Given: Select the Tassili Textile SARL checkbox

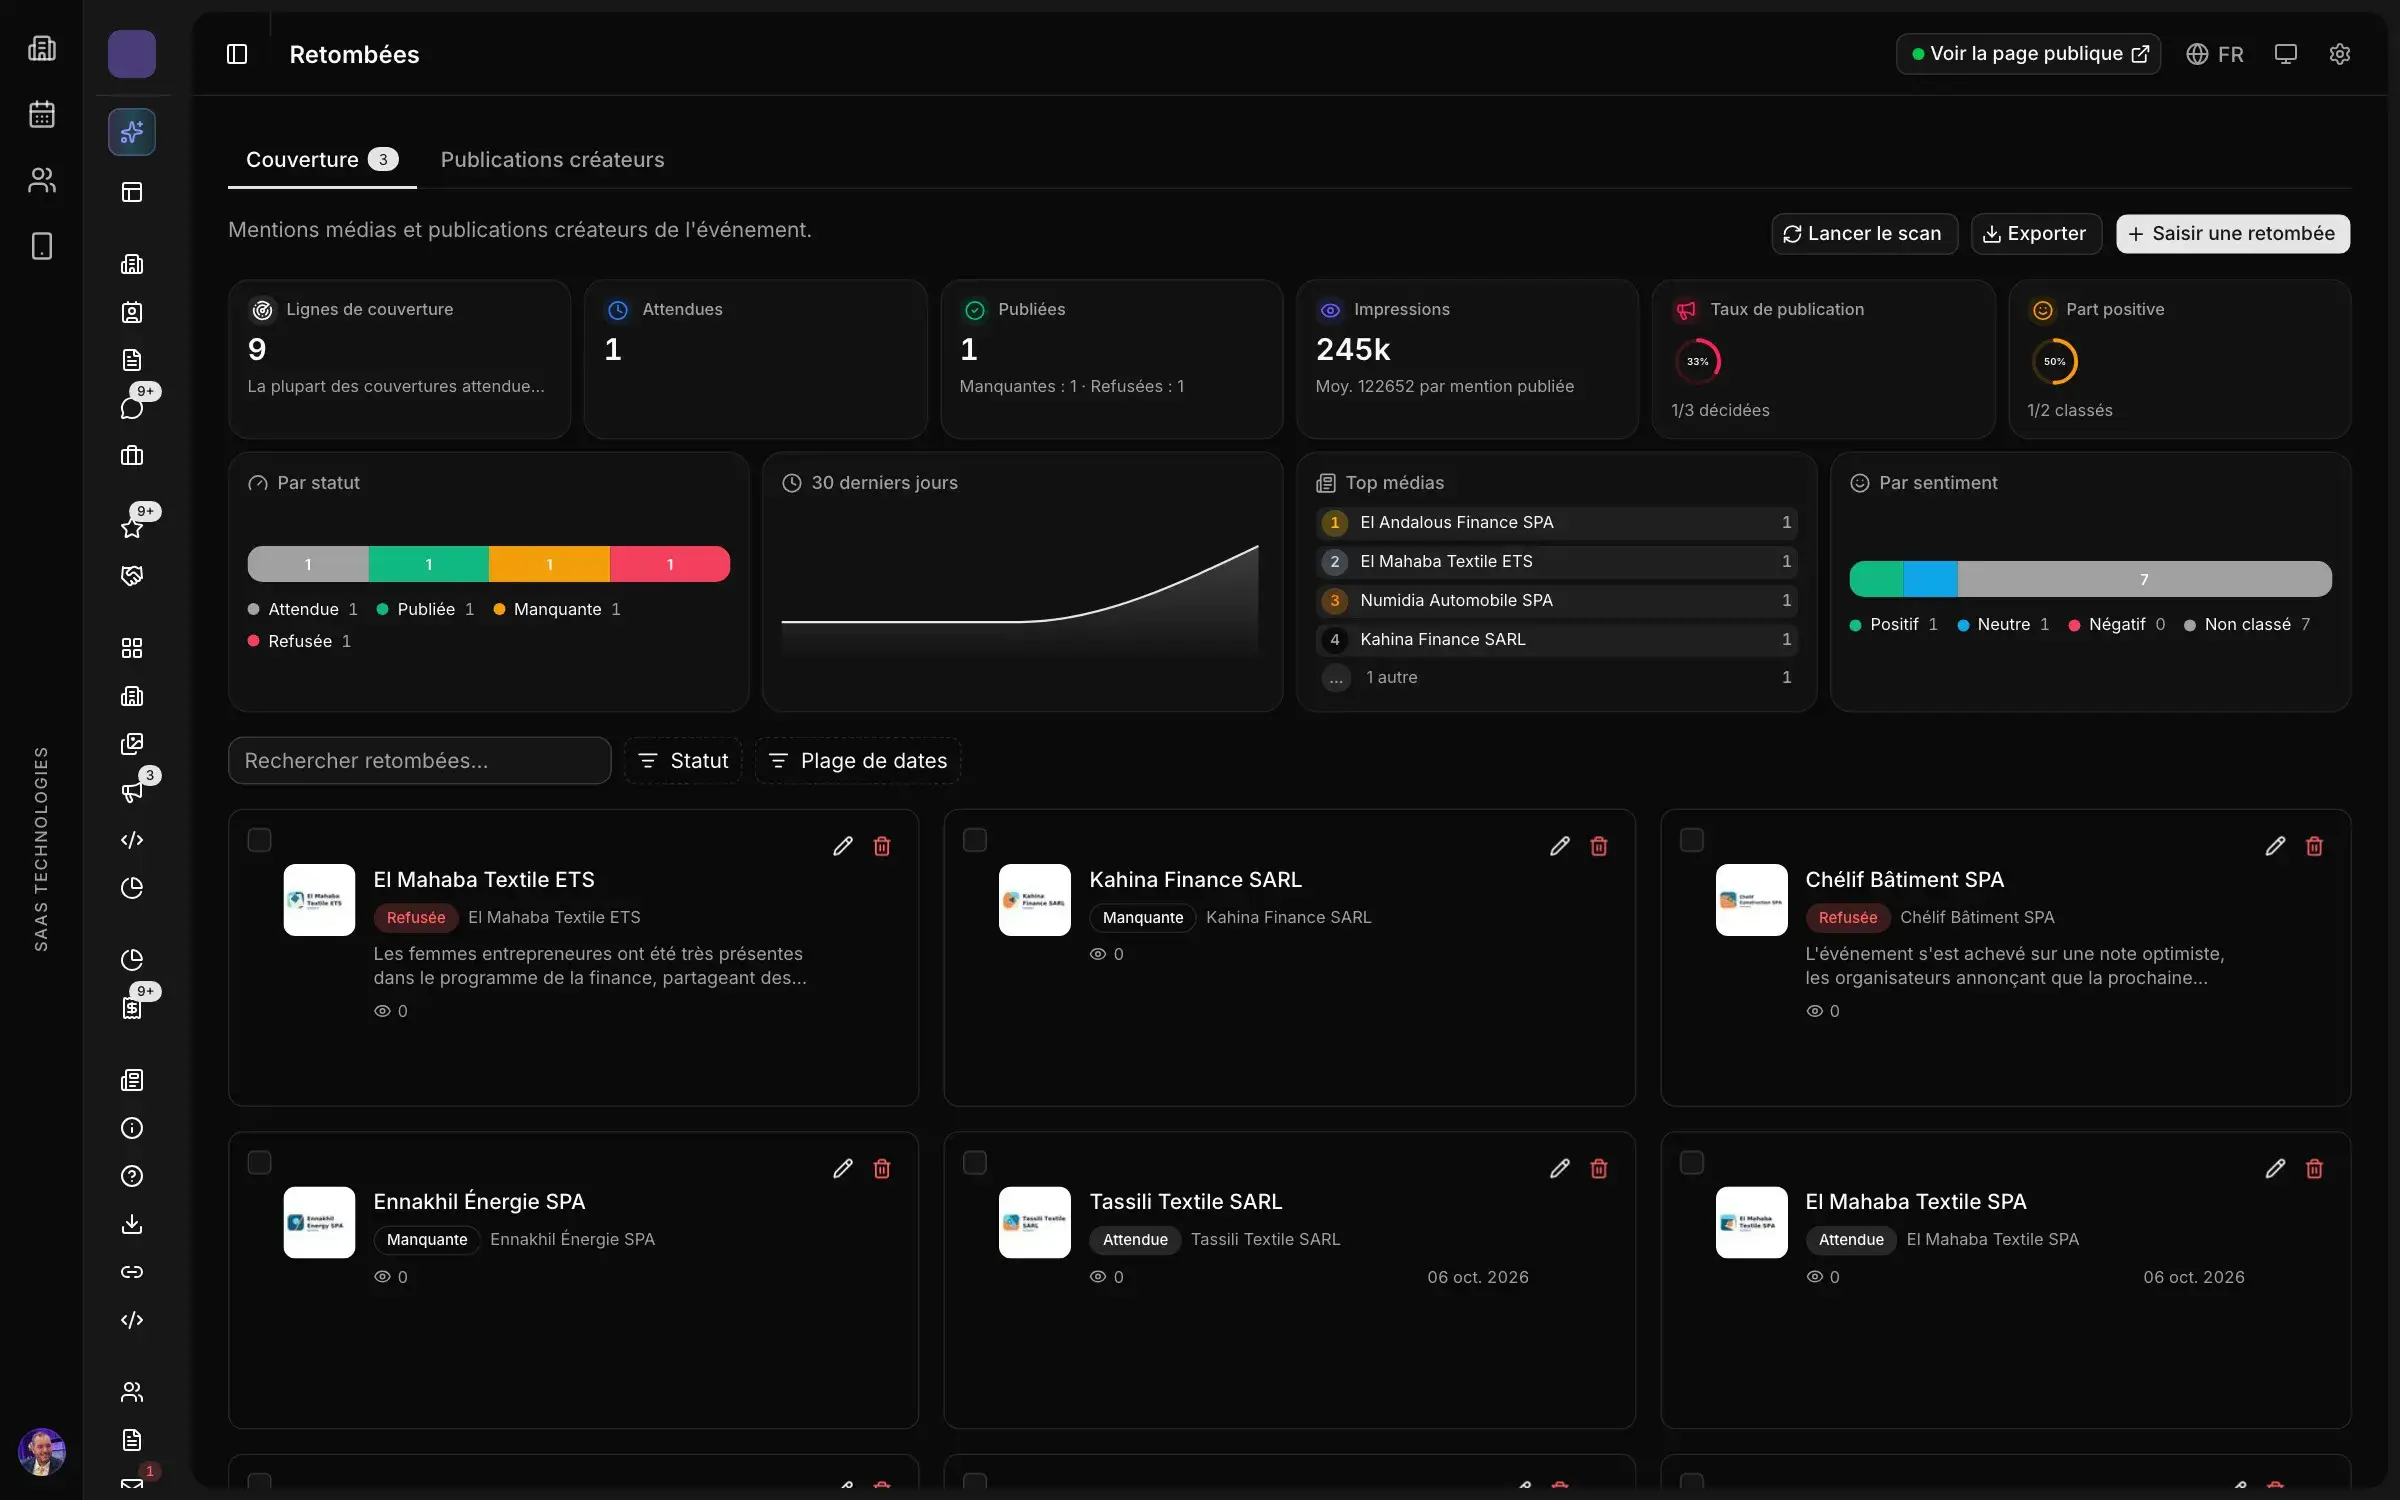Looking at the screenshot, I should [x=975, y=1162].
